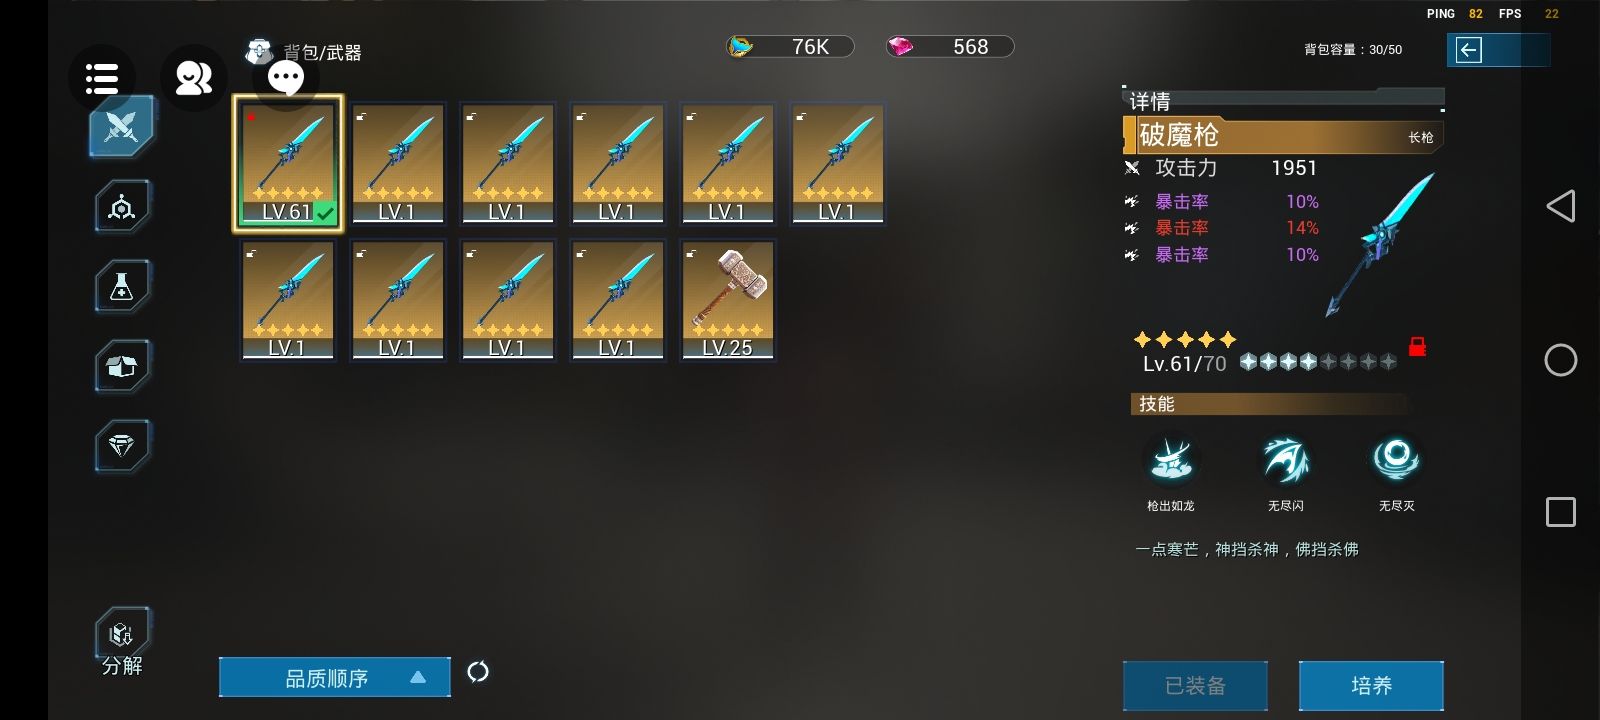
Task: Open the friends list icon
Action: [193, 78]
